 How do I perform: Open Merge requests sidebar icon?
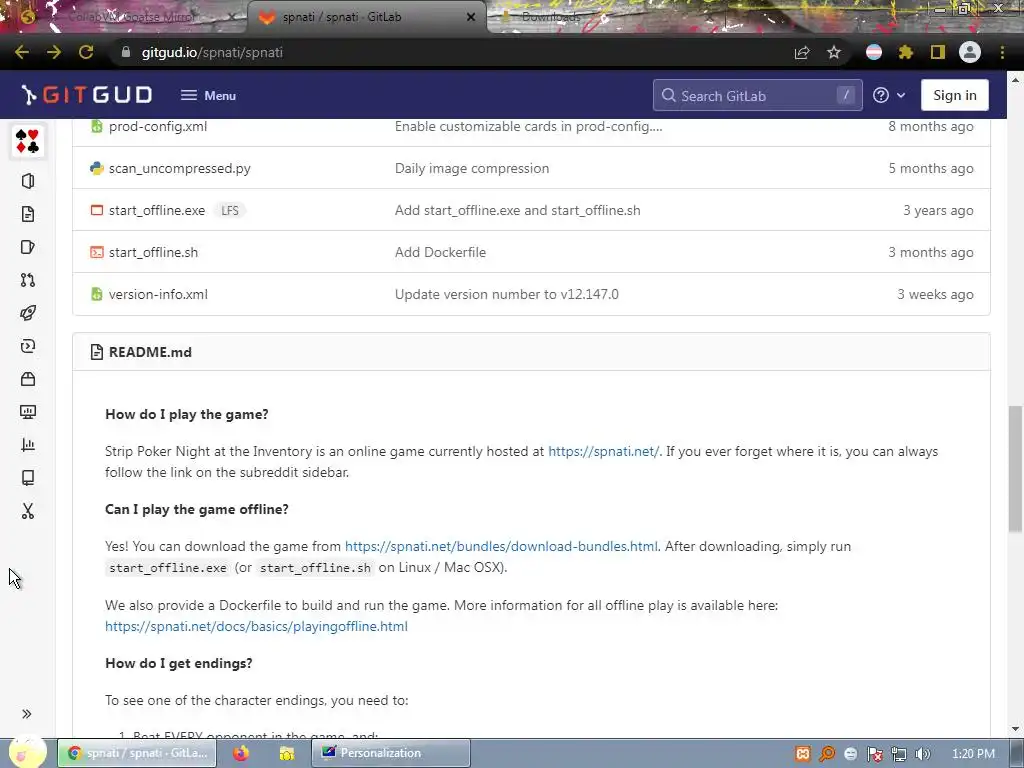(27, 280)
